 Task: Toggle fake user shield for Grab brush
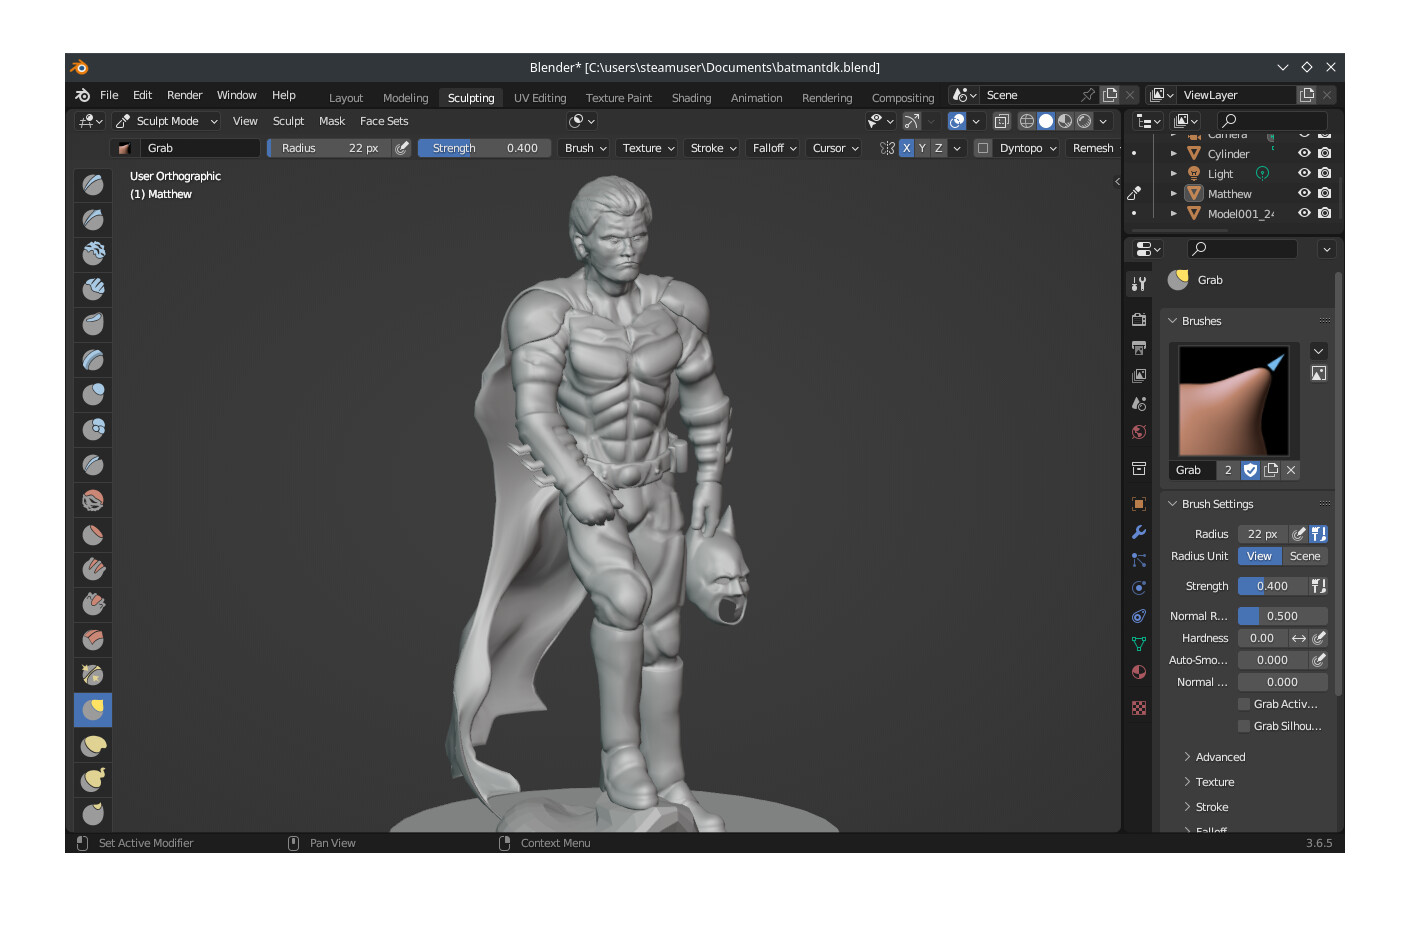pos(1250,470)
